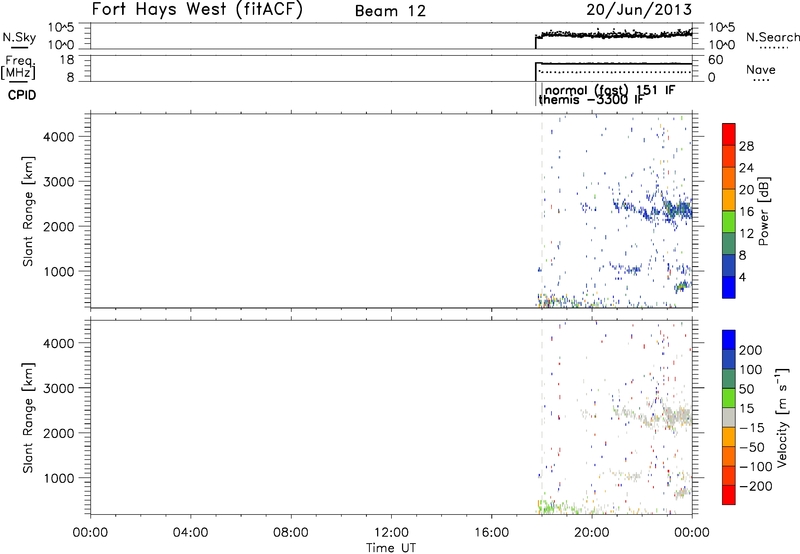800x554 pixels.
Task: Click the gray Velocity segment between 15 and -15
Action: [729, 417]
